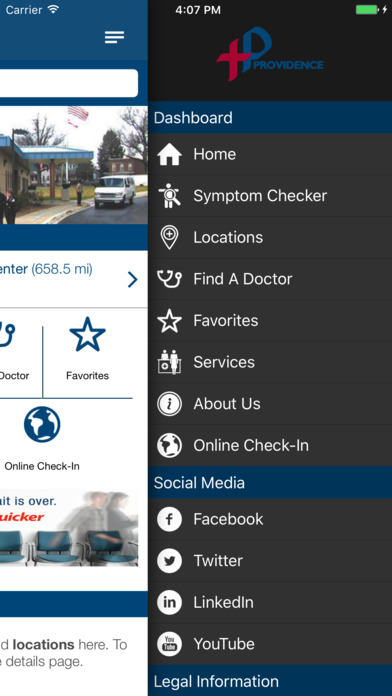
Task: Select Online Check-In menu item
Action: pos(270,446)
